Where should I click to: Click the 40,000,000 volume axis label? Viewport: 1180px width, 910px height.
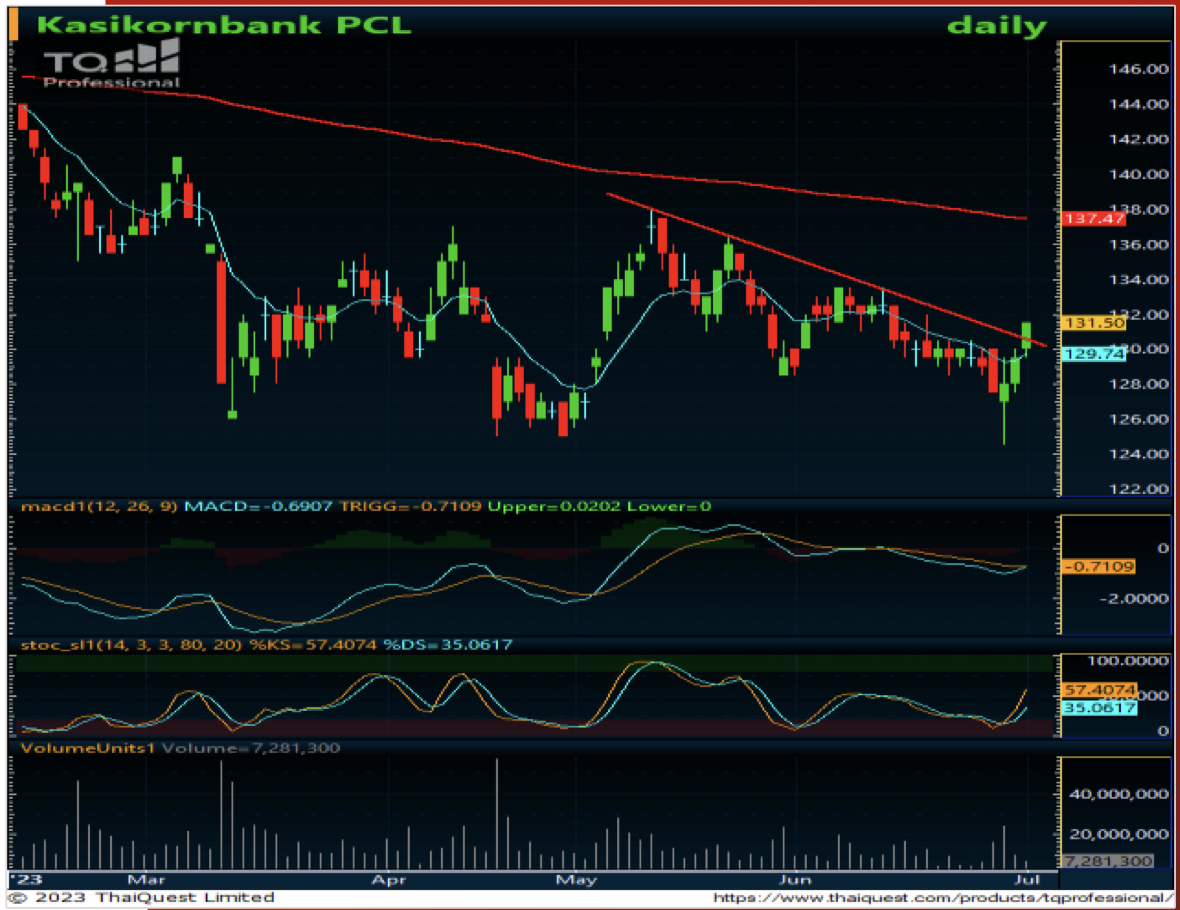(x=1118, y=794)
